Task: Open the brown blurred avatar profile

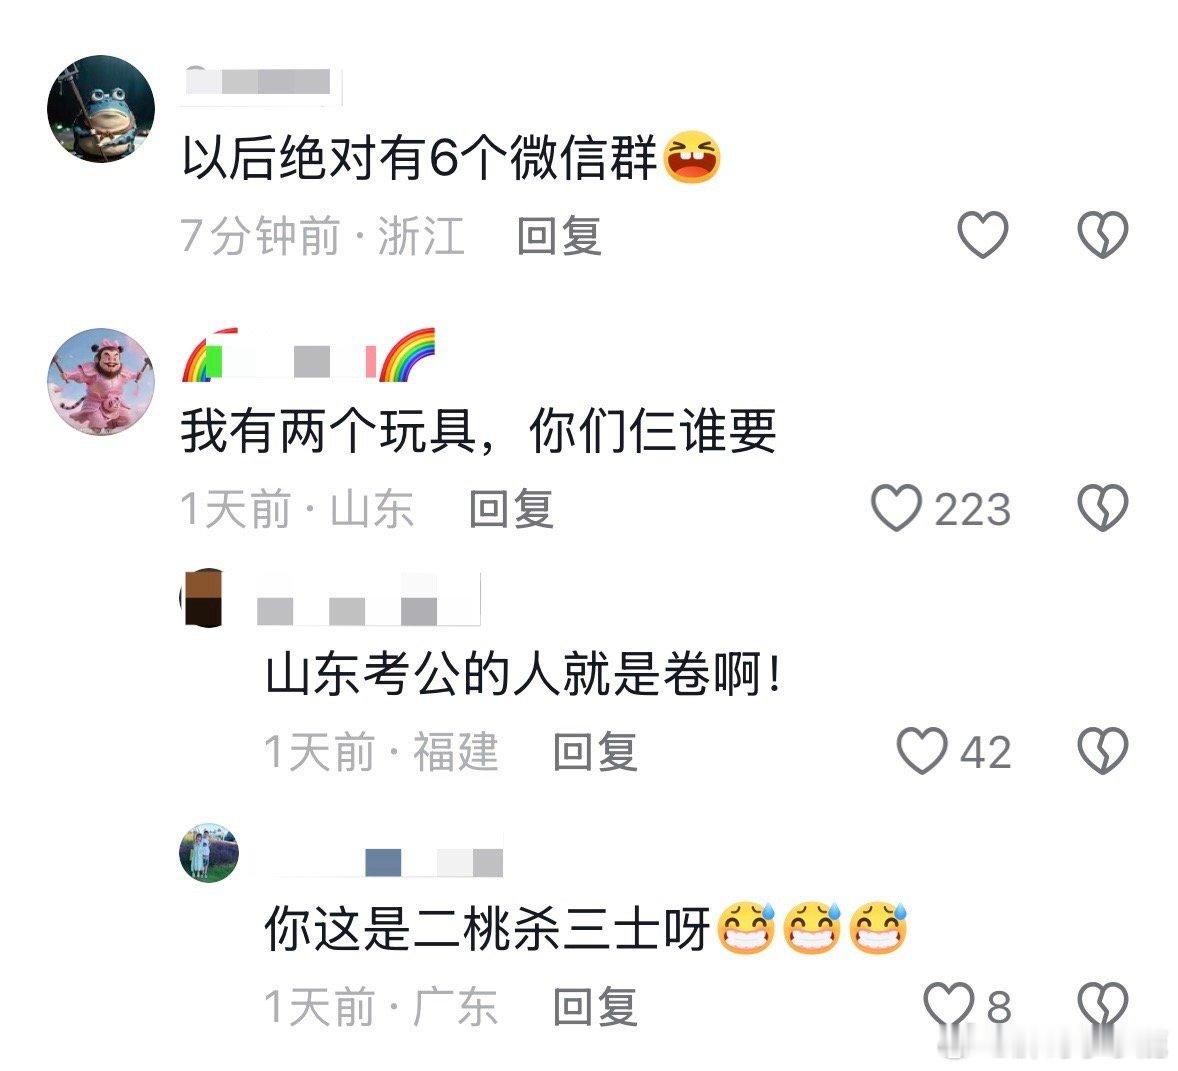Action: pos(203,597)
